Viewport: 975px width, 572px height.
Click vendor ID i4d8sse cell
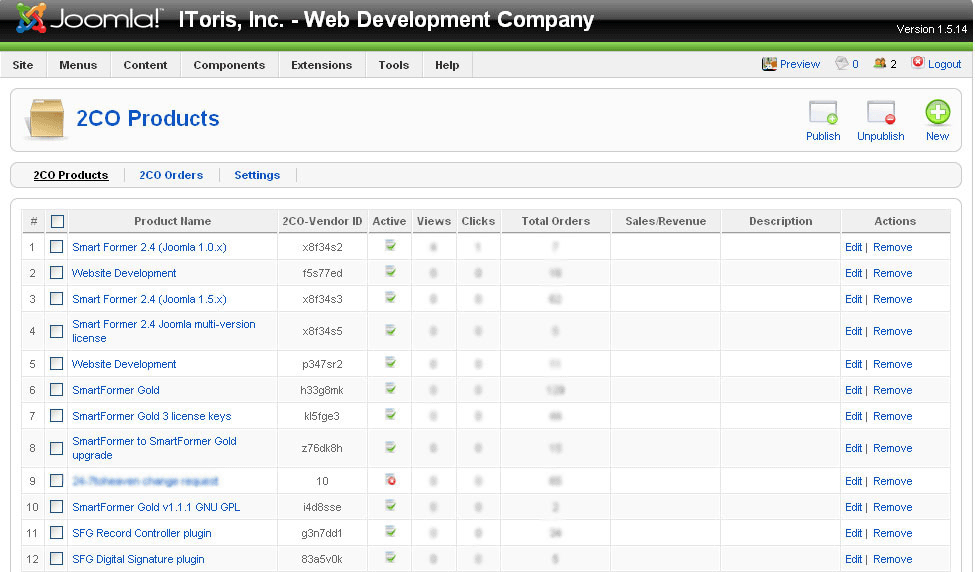[321, 507]
